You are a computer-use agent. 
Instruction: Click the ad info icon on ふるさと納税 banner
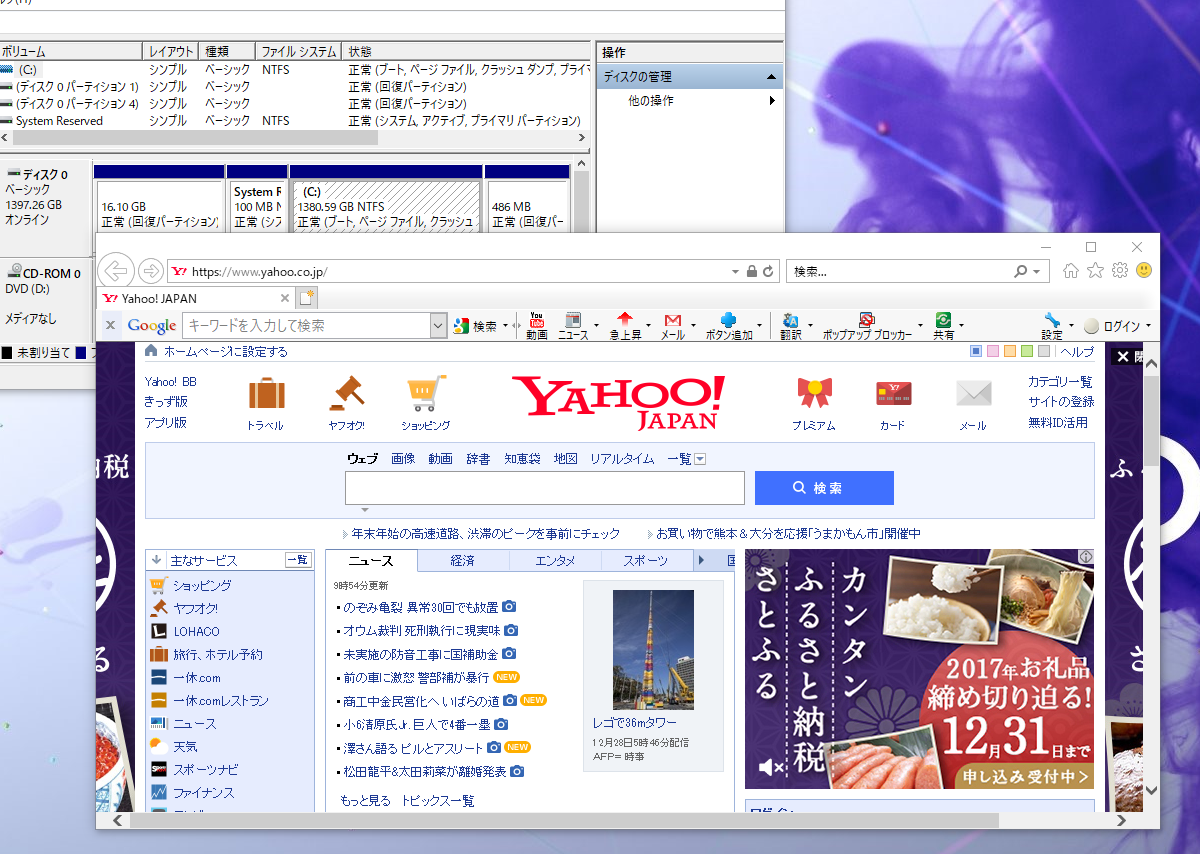click(x=1085, y=556)
